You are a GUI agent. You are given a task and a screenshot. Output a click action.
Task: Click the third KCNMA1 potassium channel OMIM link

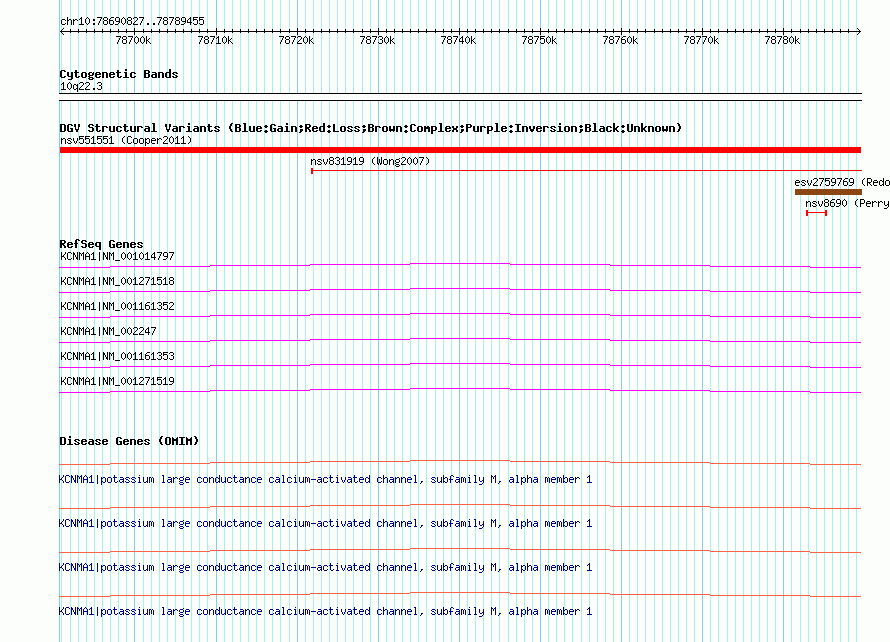coord(325,568)
